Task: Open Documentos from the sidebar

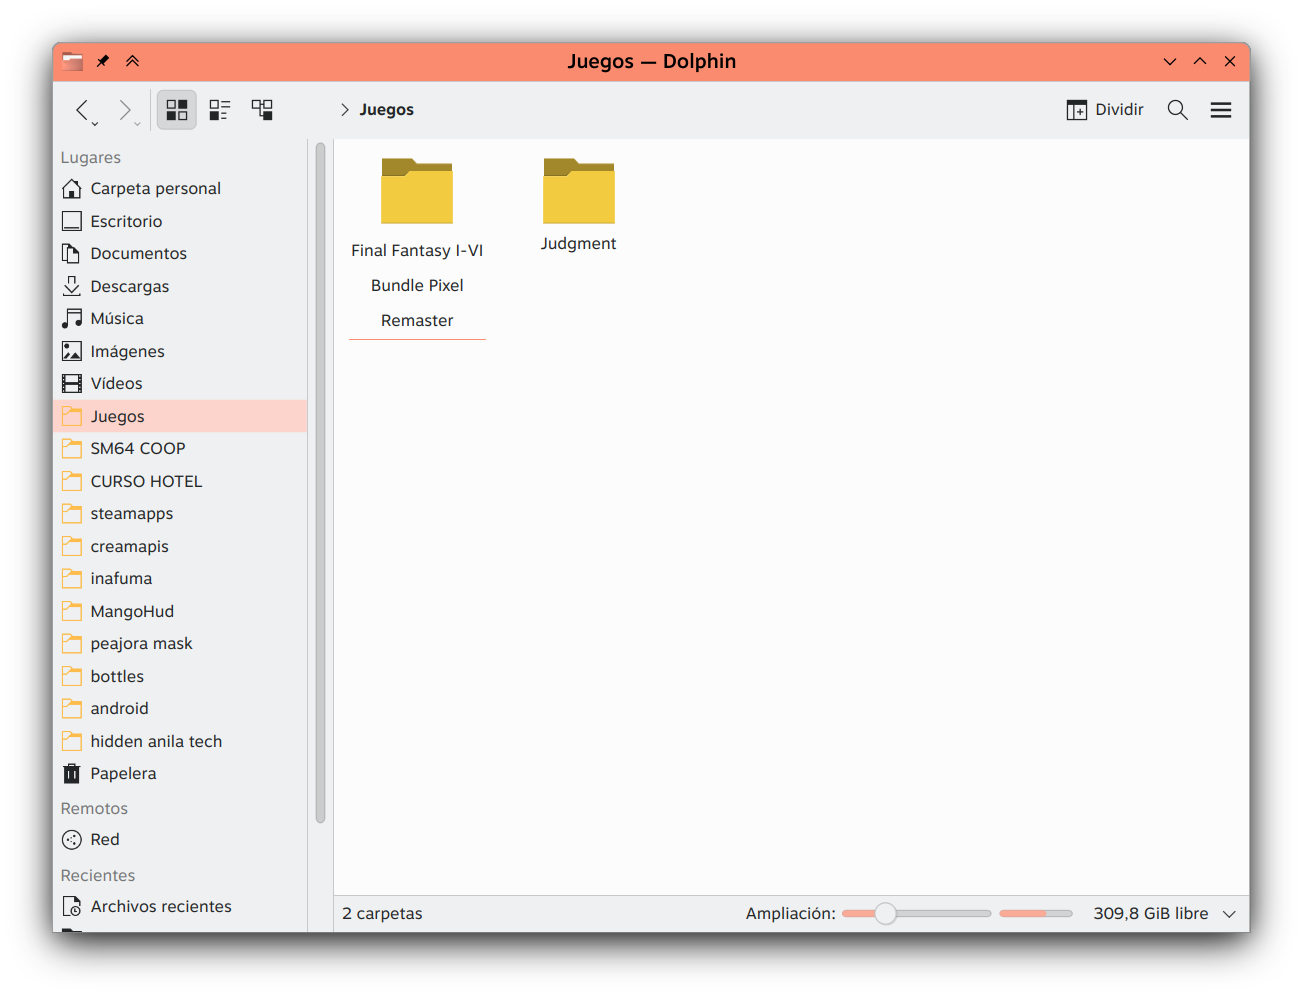Action: coord(180,254)
